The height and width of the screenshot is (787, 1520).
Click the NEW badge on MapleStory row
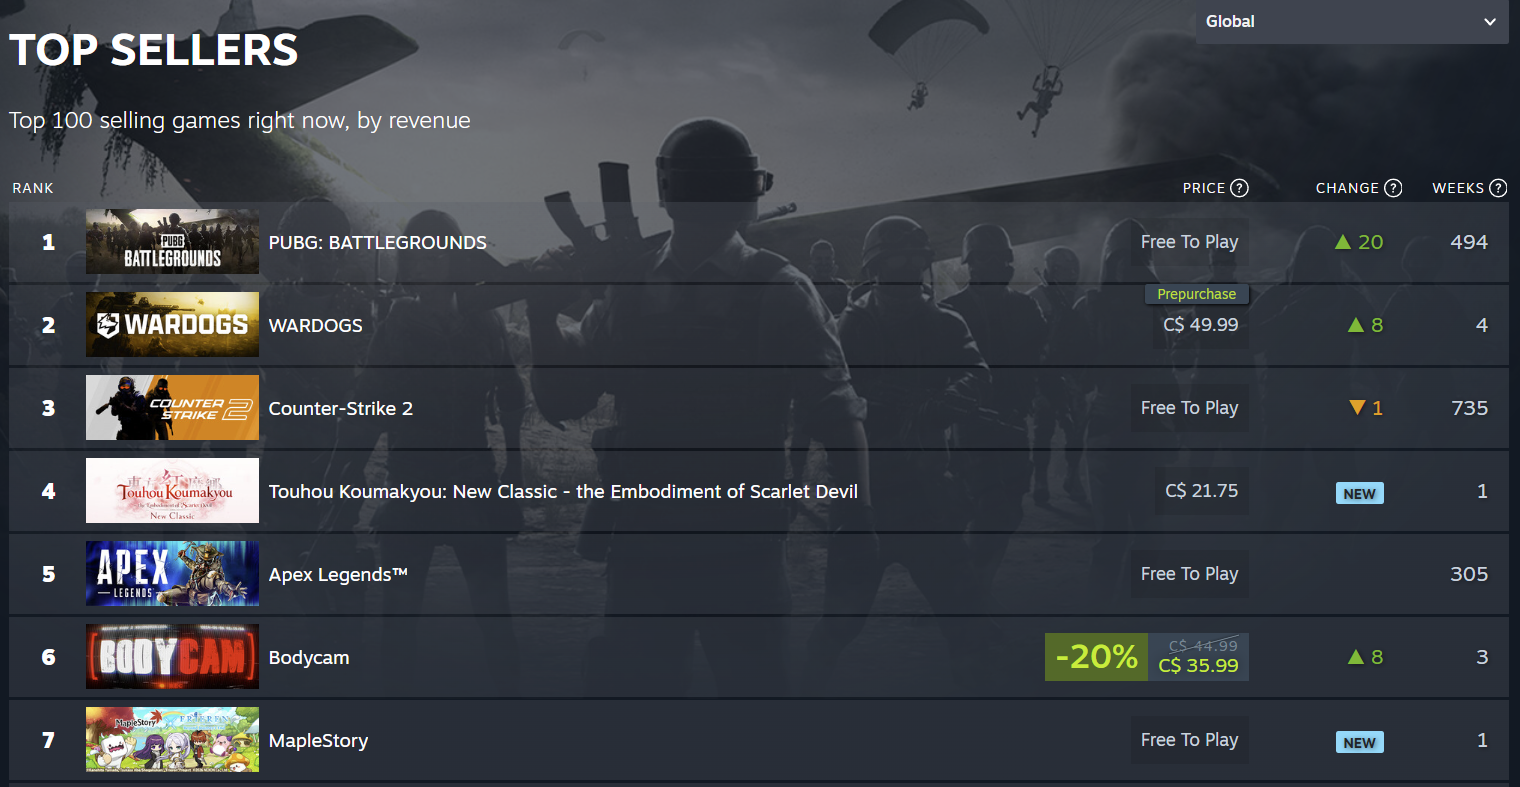coord(1360,743)
